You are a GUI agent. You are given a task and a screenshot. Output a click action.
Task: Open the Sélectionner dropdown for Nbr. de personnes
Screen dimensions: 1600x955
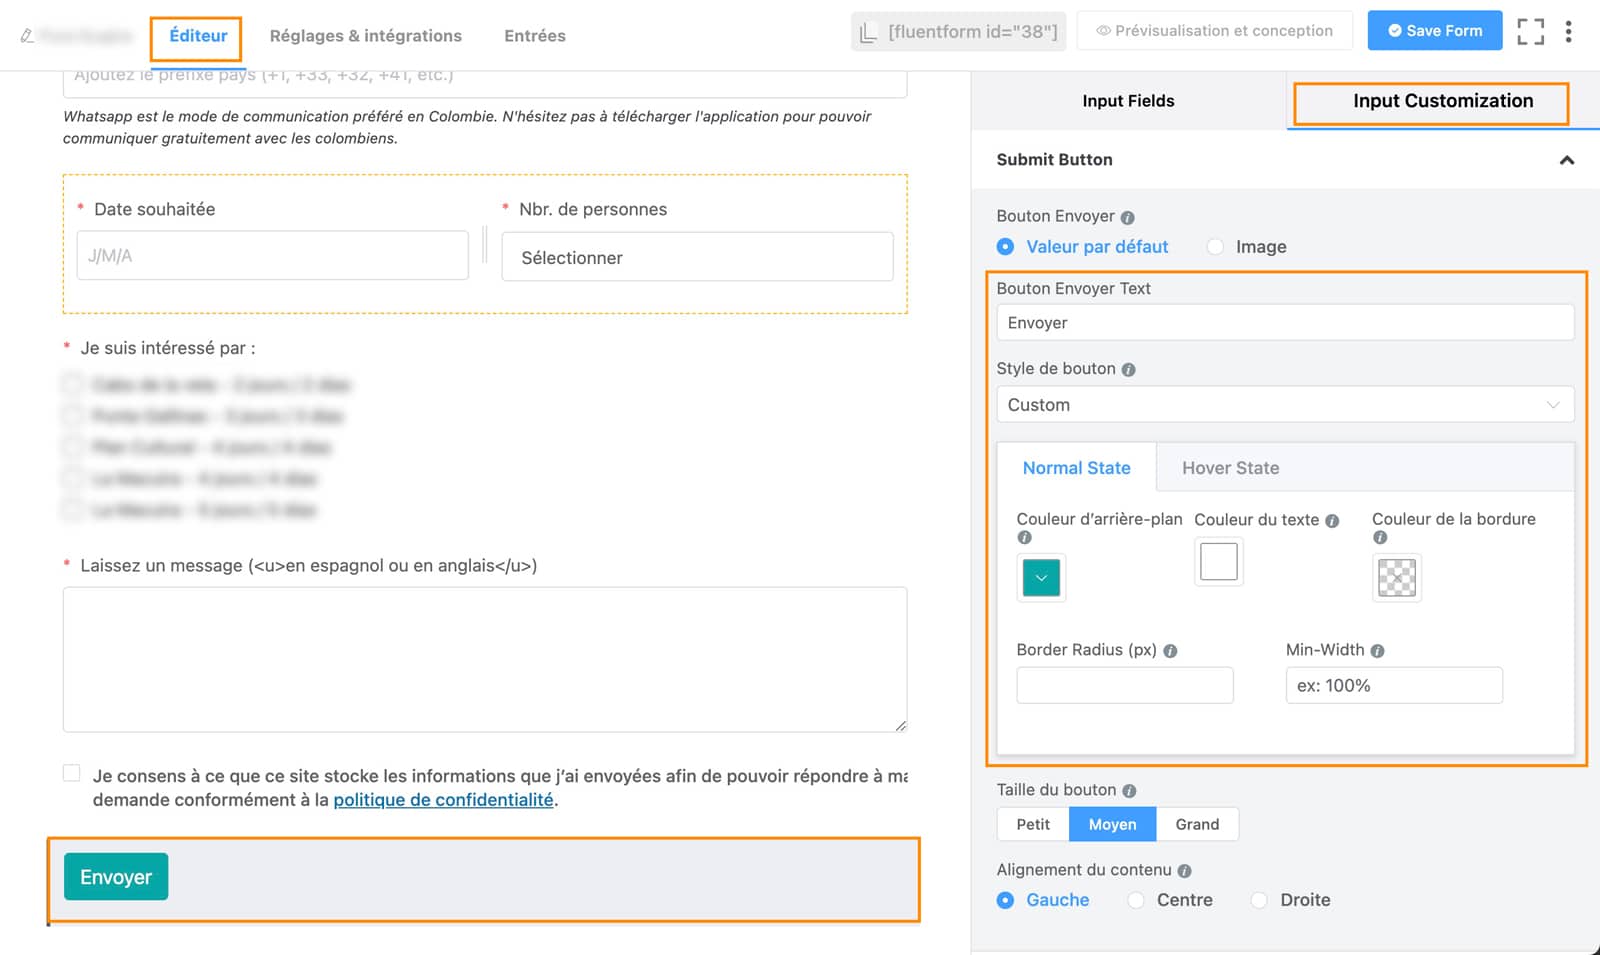point(697,257)
